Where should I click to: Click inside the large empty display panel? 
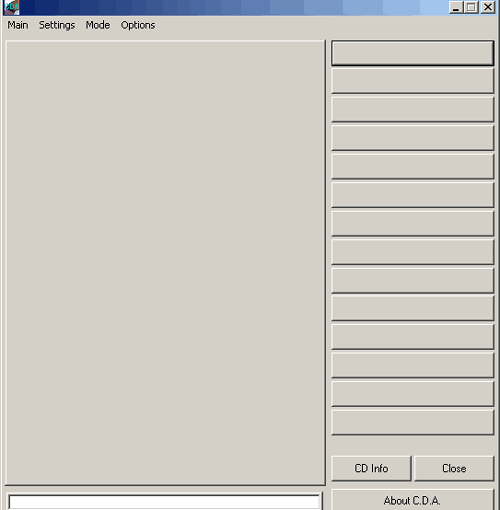165,263
